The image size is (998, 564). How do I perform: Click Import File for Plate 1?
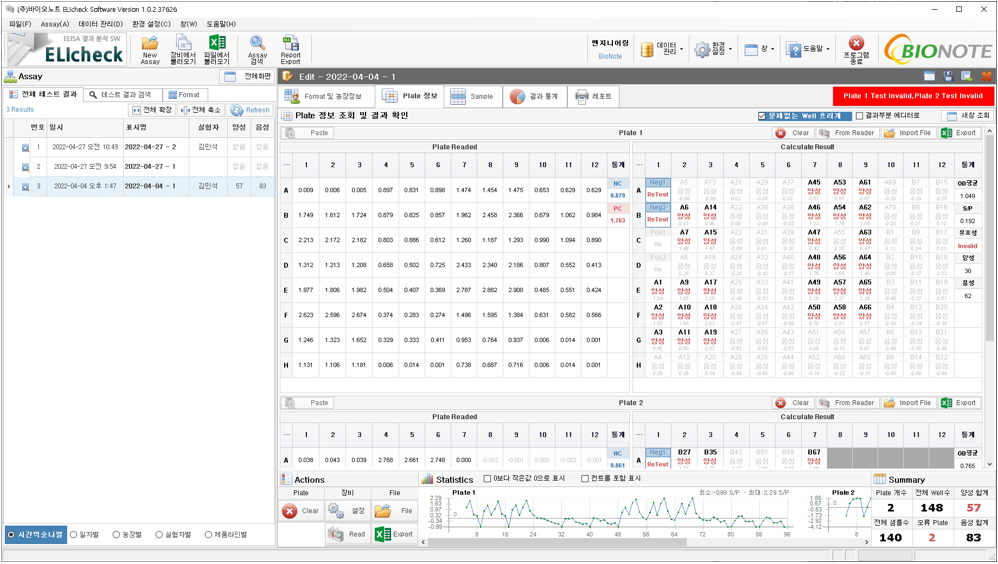point(907,133)
